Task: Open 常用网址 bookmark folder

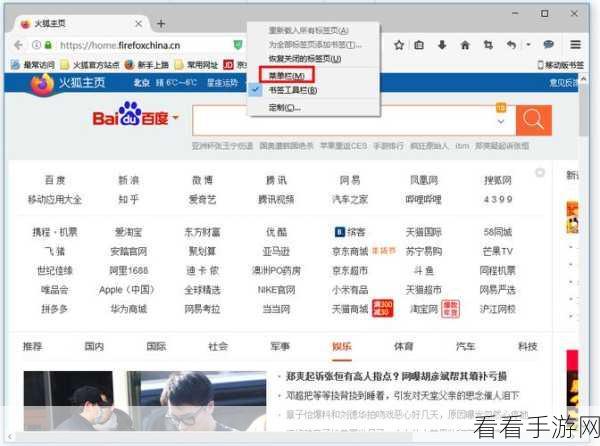Action: 197,65
